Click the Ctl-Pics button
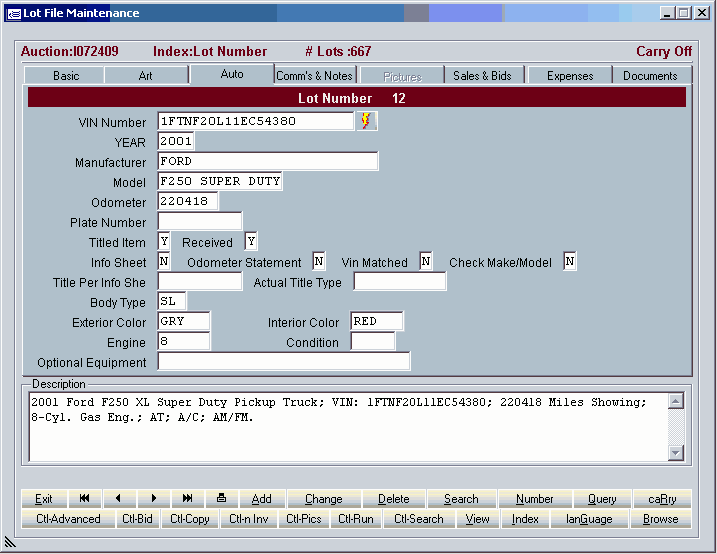 pyautogui.click(x=304, y=519)
